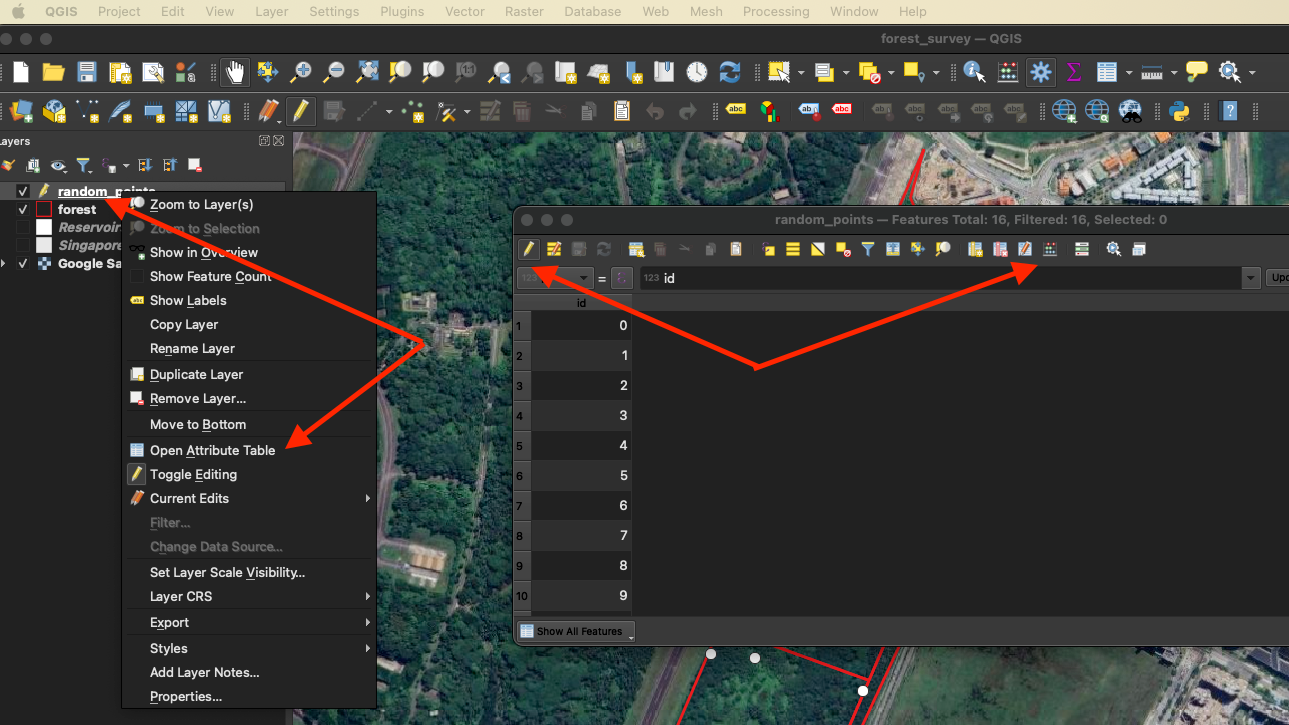1289x725 pixels.
Task: Click the Zoom Out magnifier tool
Action: [x=334, y=72]
